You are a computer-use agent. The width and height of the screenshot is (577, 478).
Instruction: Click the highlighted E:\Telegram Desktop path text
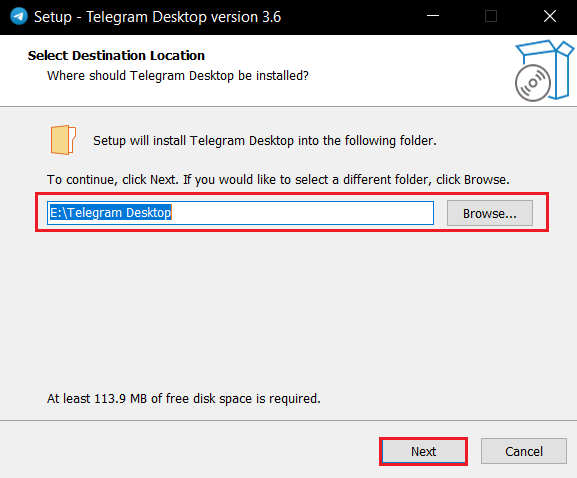(110, 212)
